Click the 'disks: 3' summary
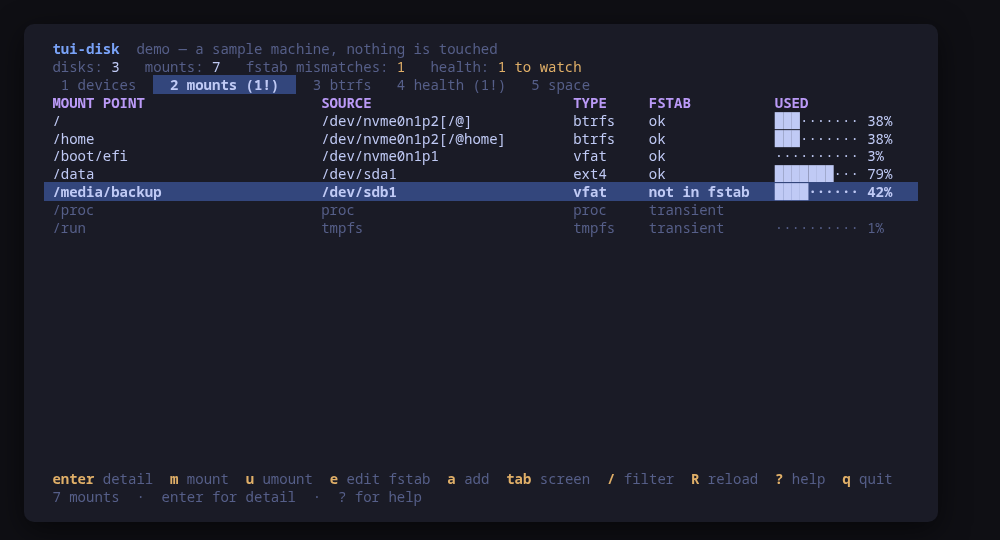 (x=85, y=67)
